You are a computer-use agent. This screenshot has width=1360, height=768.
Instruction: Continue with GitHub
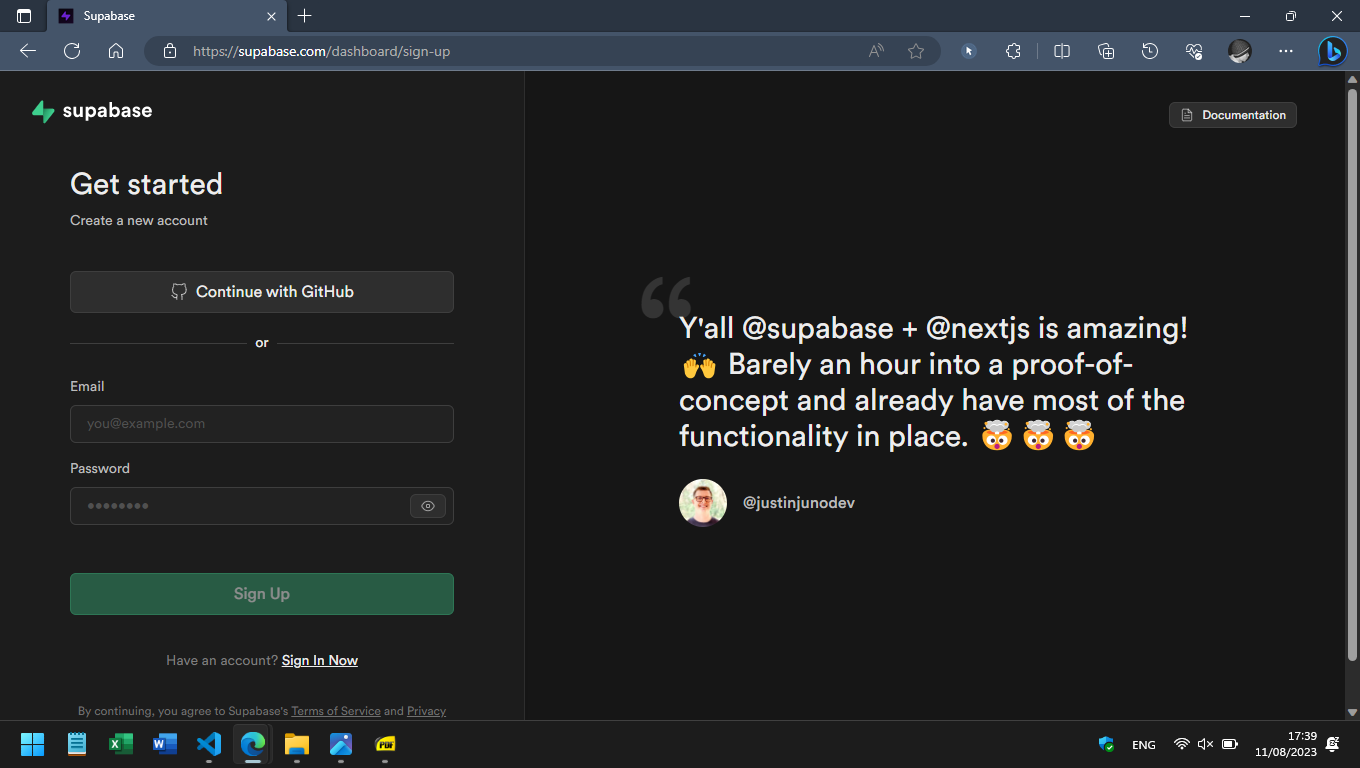coord(262,292)
